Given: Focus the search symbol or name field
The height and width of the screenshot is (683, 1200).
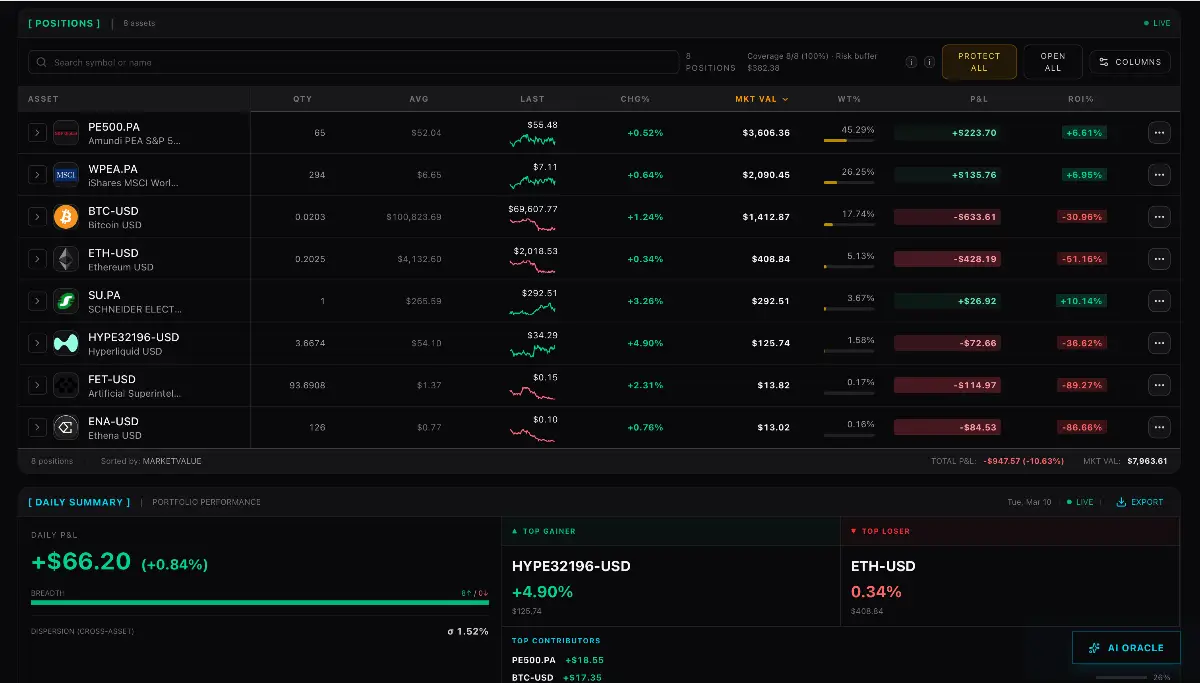Looking at the screenshot, I should pos(354,62).
